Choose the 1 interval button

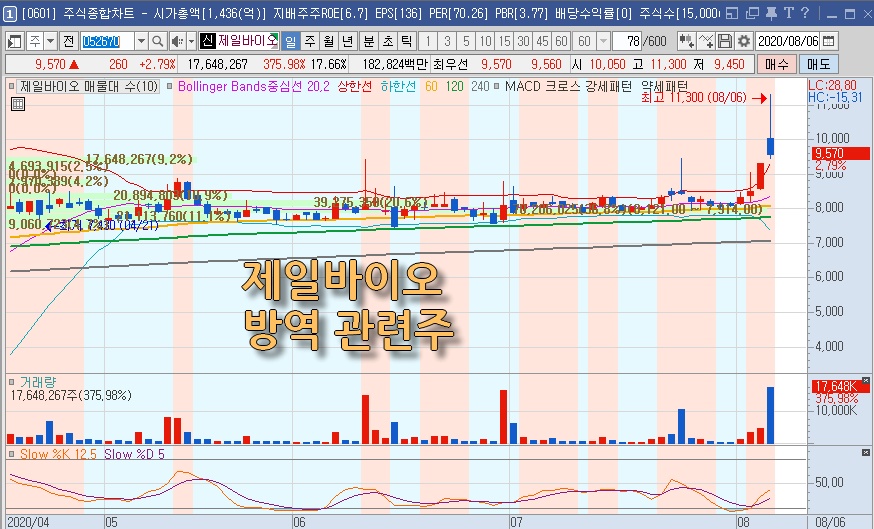click(428, 41)
